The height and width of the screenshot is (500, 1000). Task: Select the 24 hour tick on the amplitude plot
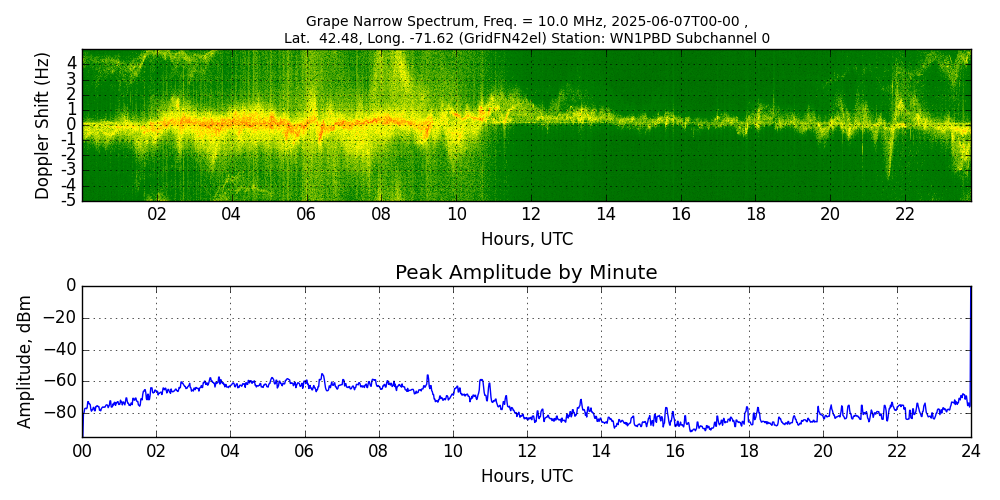point(971,451)
